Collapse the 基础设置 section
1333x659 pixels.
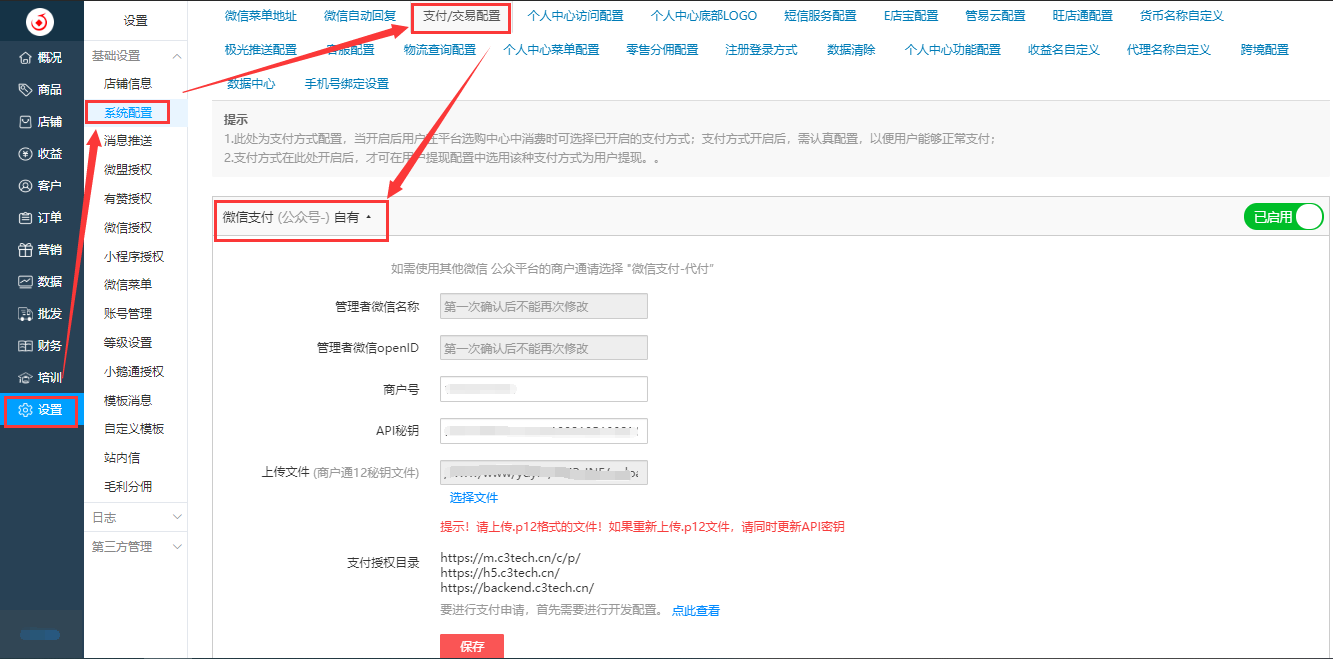(x=135, y=55)
